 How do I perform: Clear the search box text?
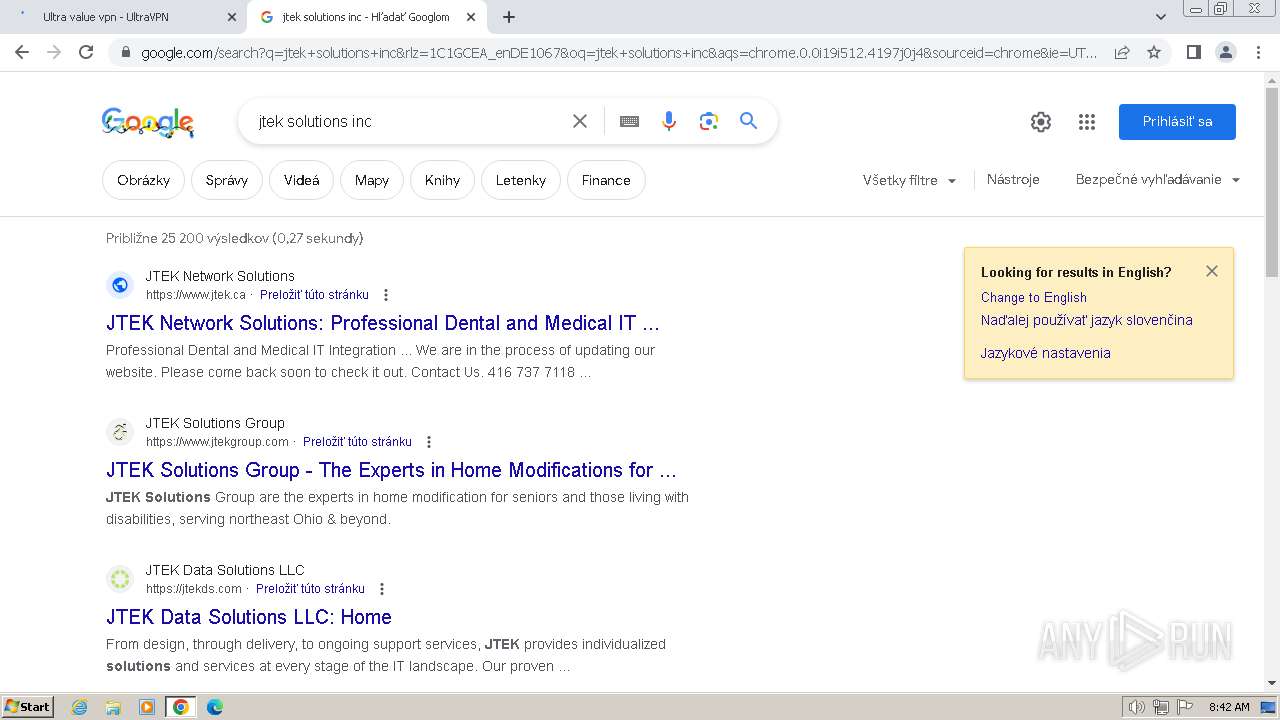point(580,121)
